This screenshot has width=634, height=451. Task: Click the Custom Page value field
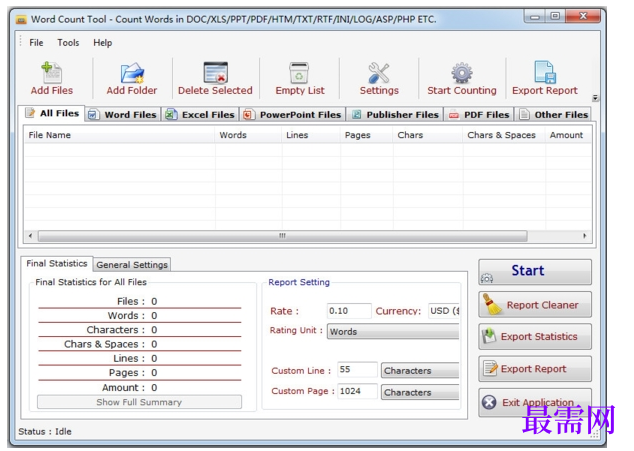click(x=357, y=391)
